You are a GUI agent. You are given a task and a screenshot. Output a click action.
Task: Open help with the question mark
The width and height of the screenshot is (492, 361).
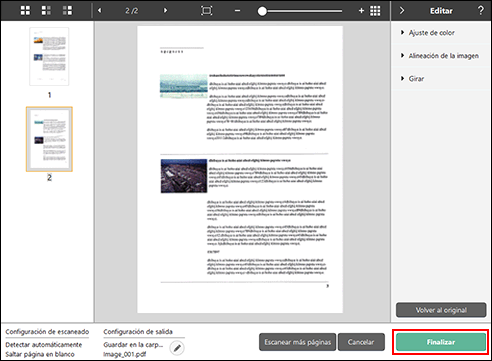(480, 10)
